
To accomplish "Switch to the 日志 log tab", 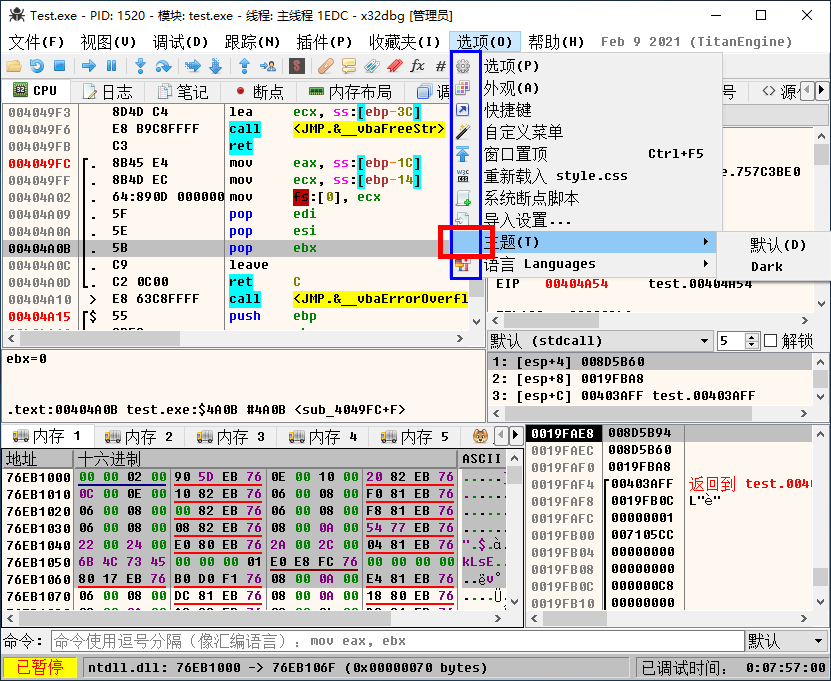I will [108, 92].
